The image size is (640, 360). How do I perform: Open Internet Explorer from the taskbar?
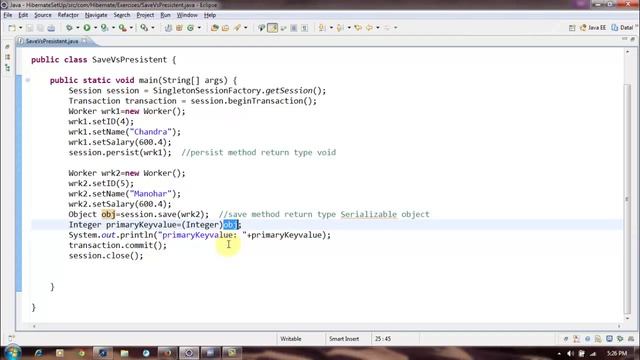(x=39, y=353)
